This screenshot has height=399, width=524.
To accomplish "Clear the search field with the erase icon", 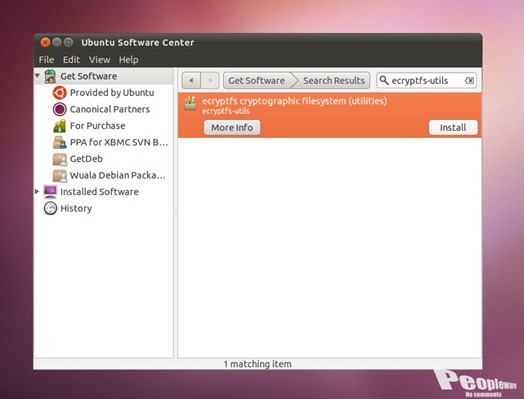I will (469, 81).
